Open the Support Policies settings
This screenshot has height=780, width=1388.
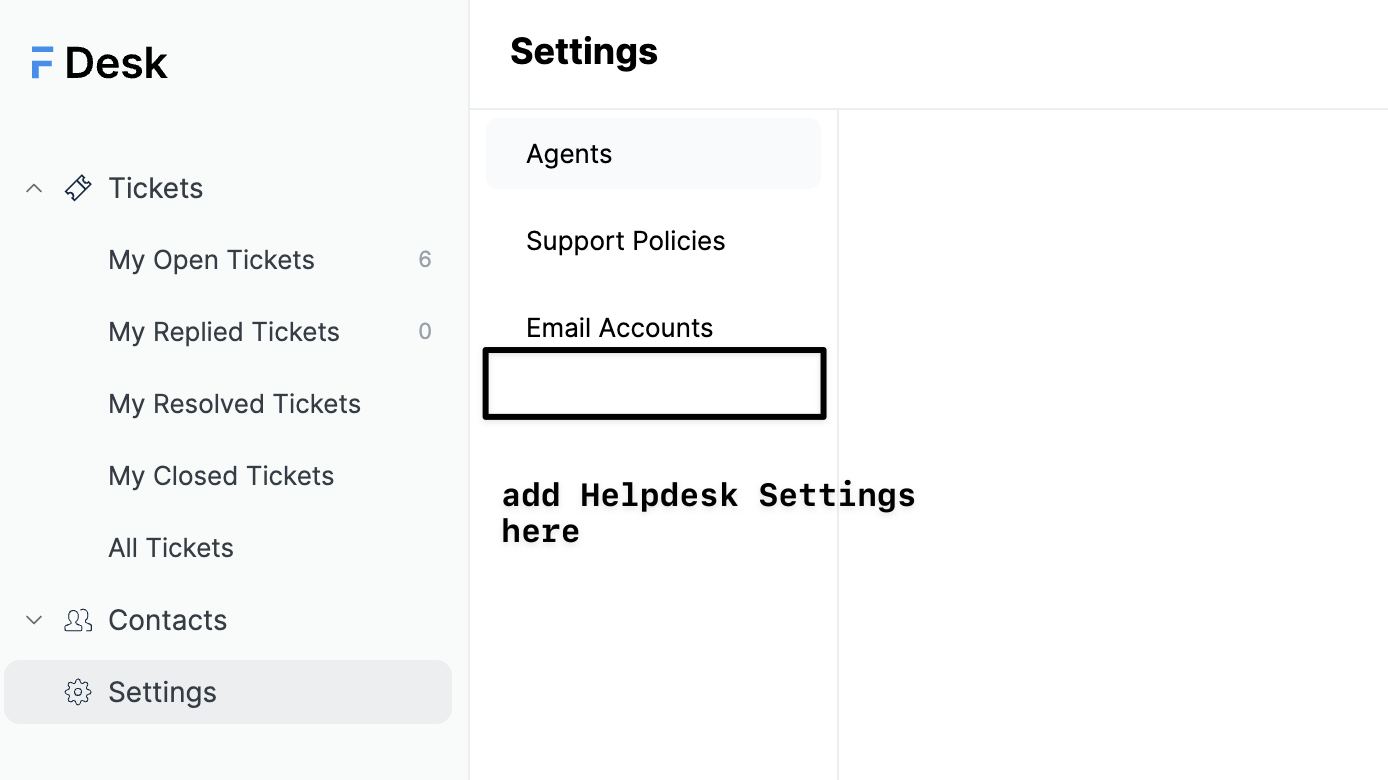625,240
